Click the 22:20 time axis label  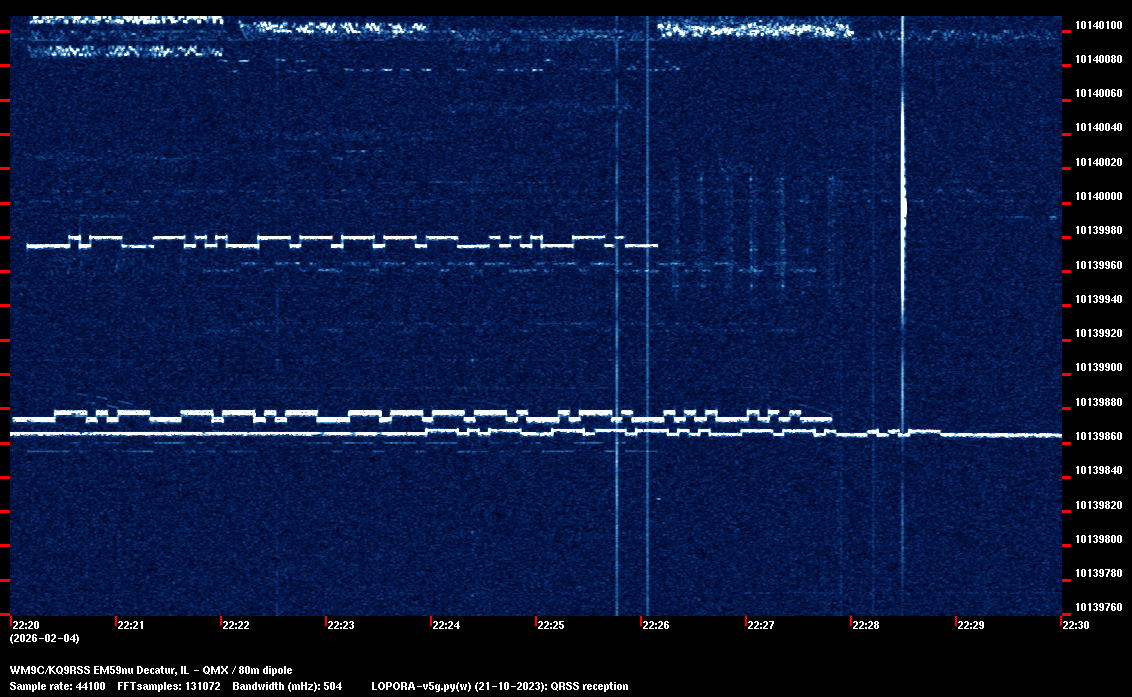pos(24,626)
